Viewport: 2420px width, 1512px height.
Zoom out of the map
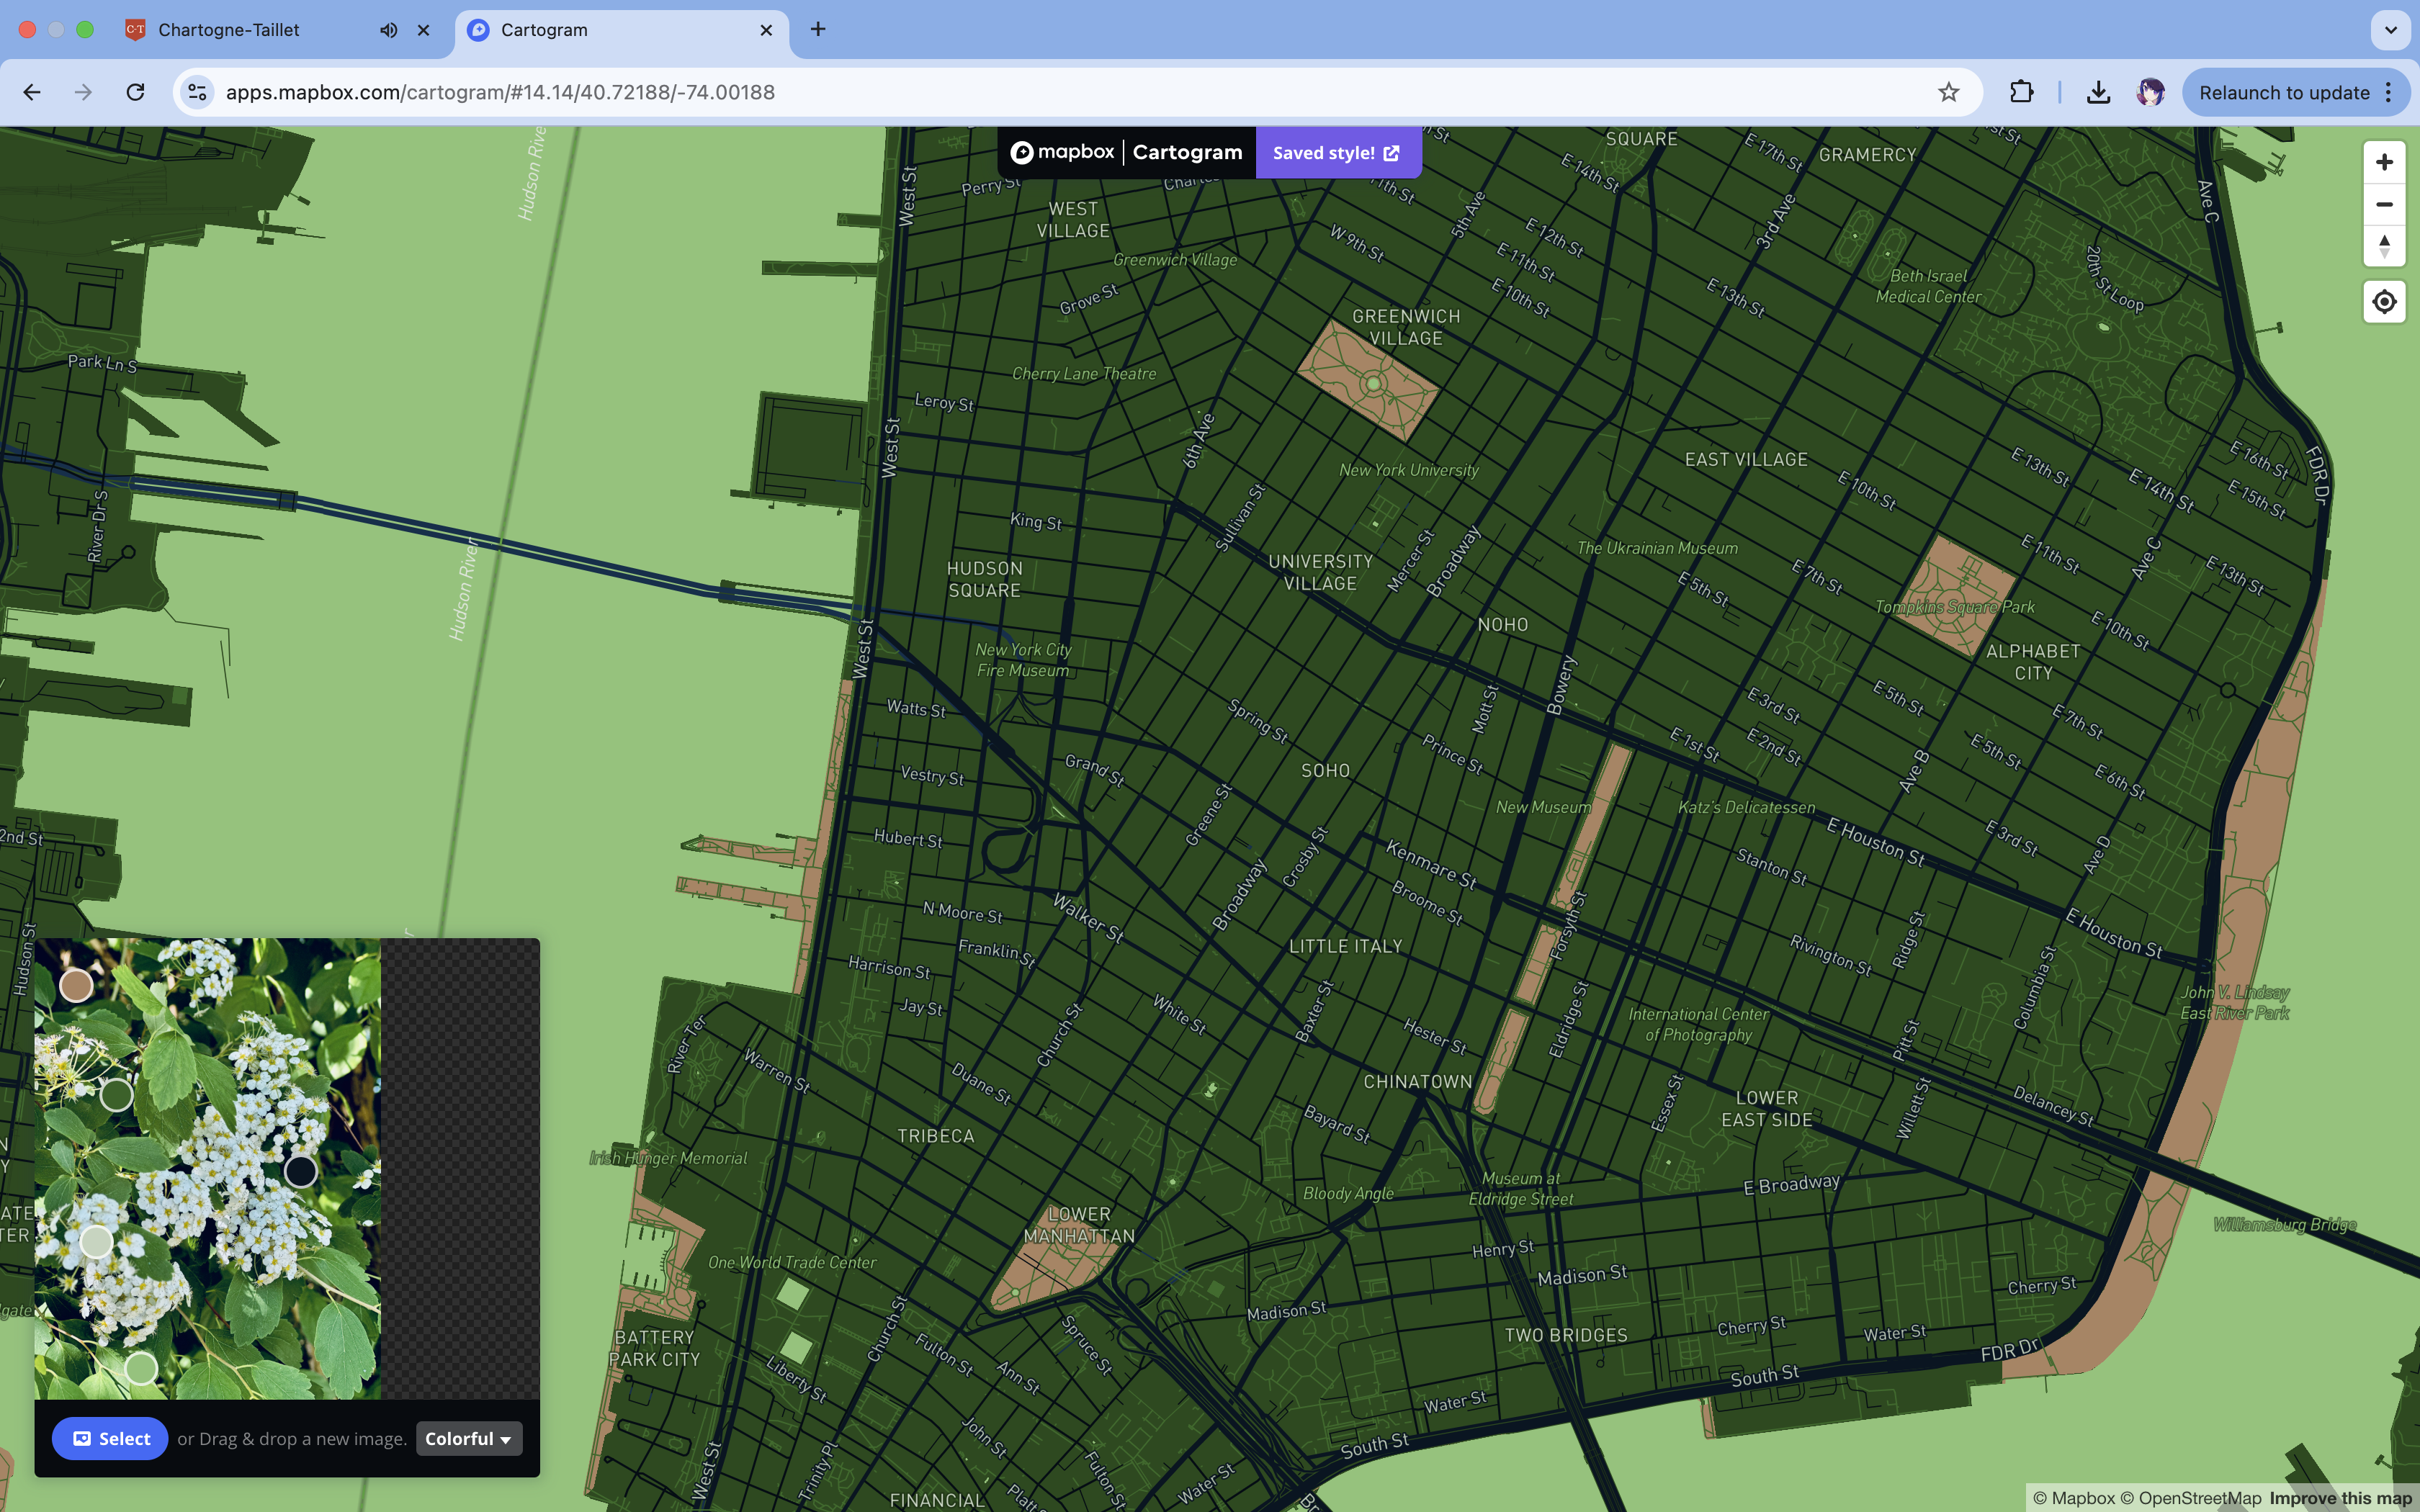2384,204
